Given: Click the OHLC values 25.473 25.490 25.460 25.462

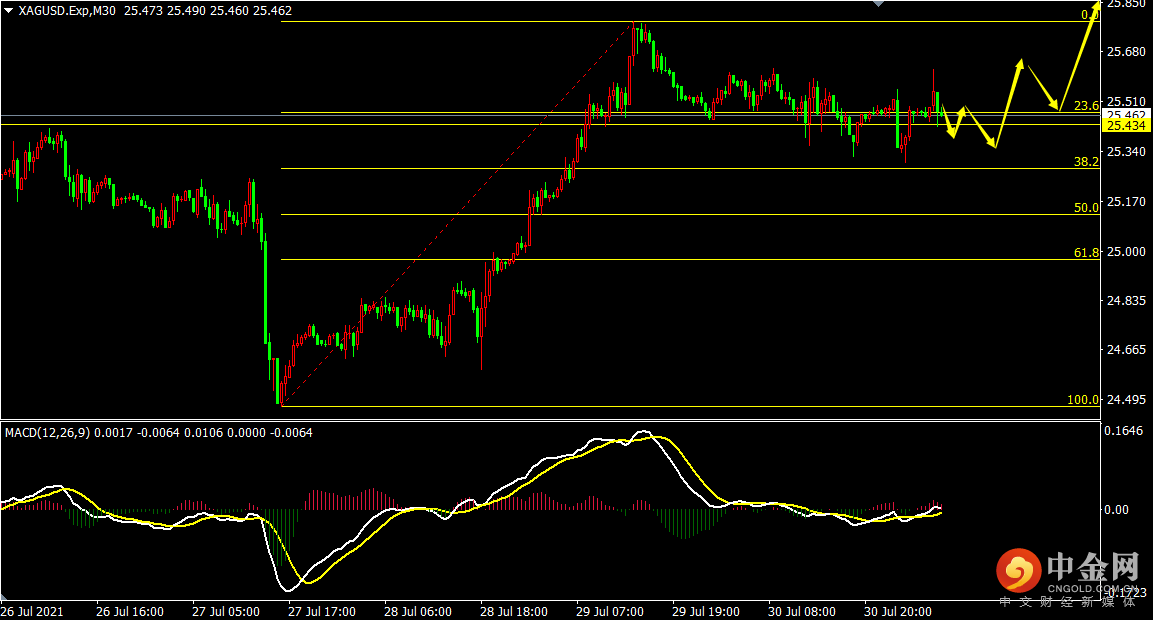Looking at the screenshot, I should click(x=208, y=11).
